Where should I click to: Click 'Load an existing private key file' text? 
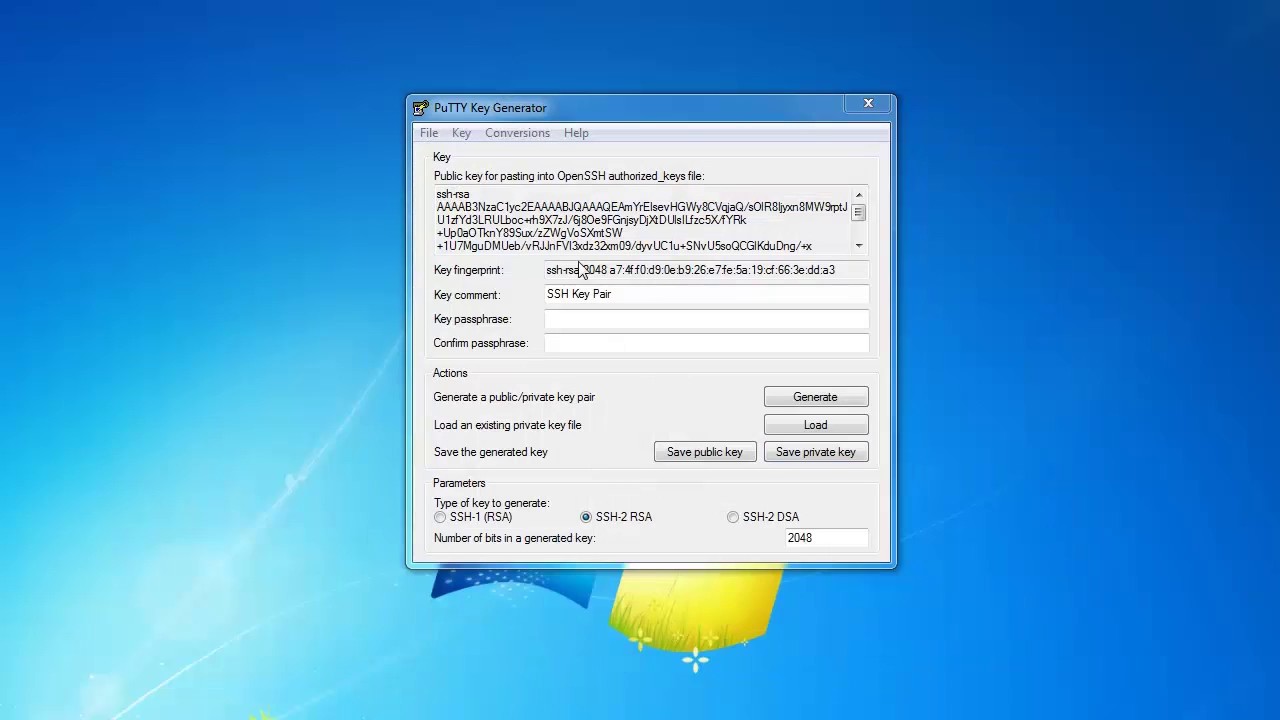click(507, 425)
